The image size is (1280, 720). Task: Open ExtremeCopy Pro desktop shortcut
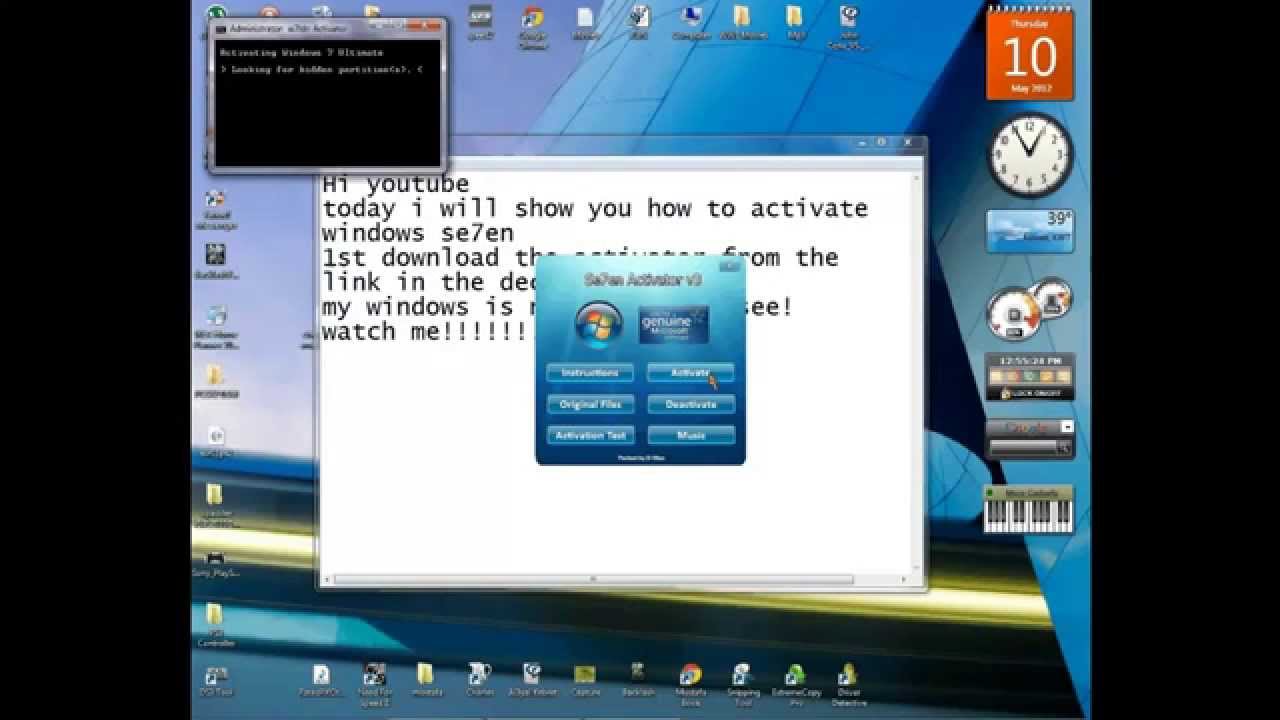(x=794, y=683)
